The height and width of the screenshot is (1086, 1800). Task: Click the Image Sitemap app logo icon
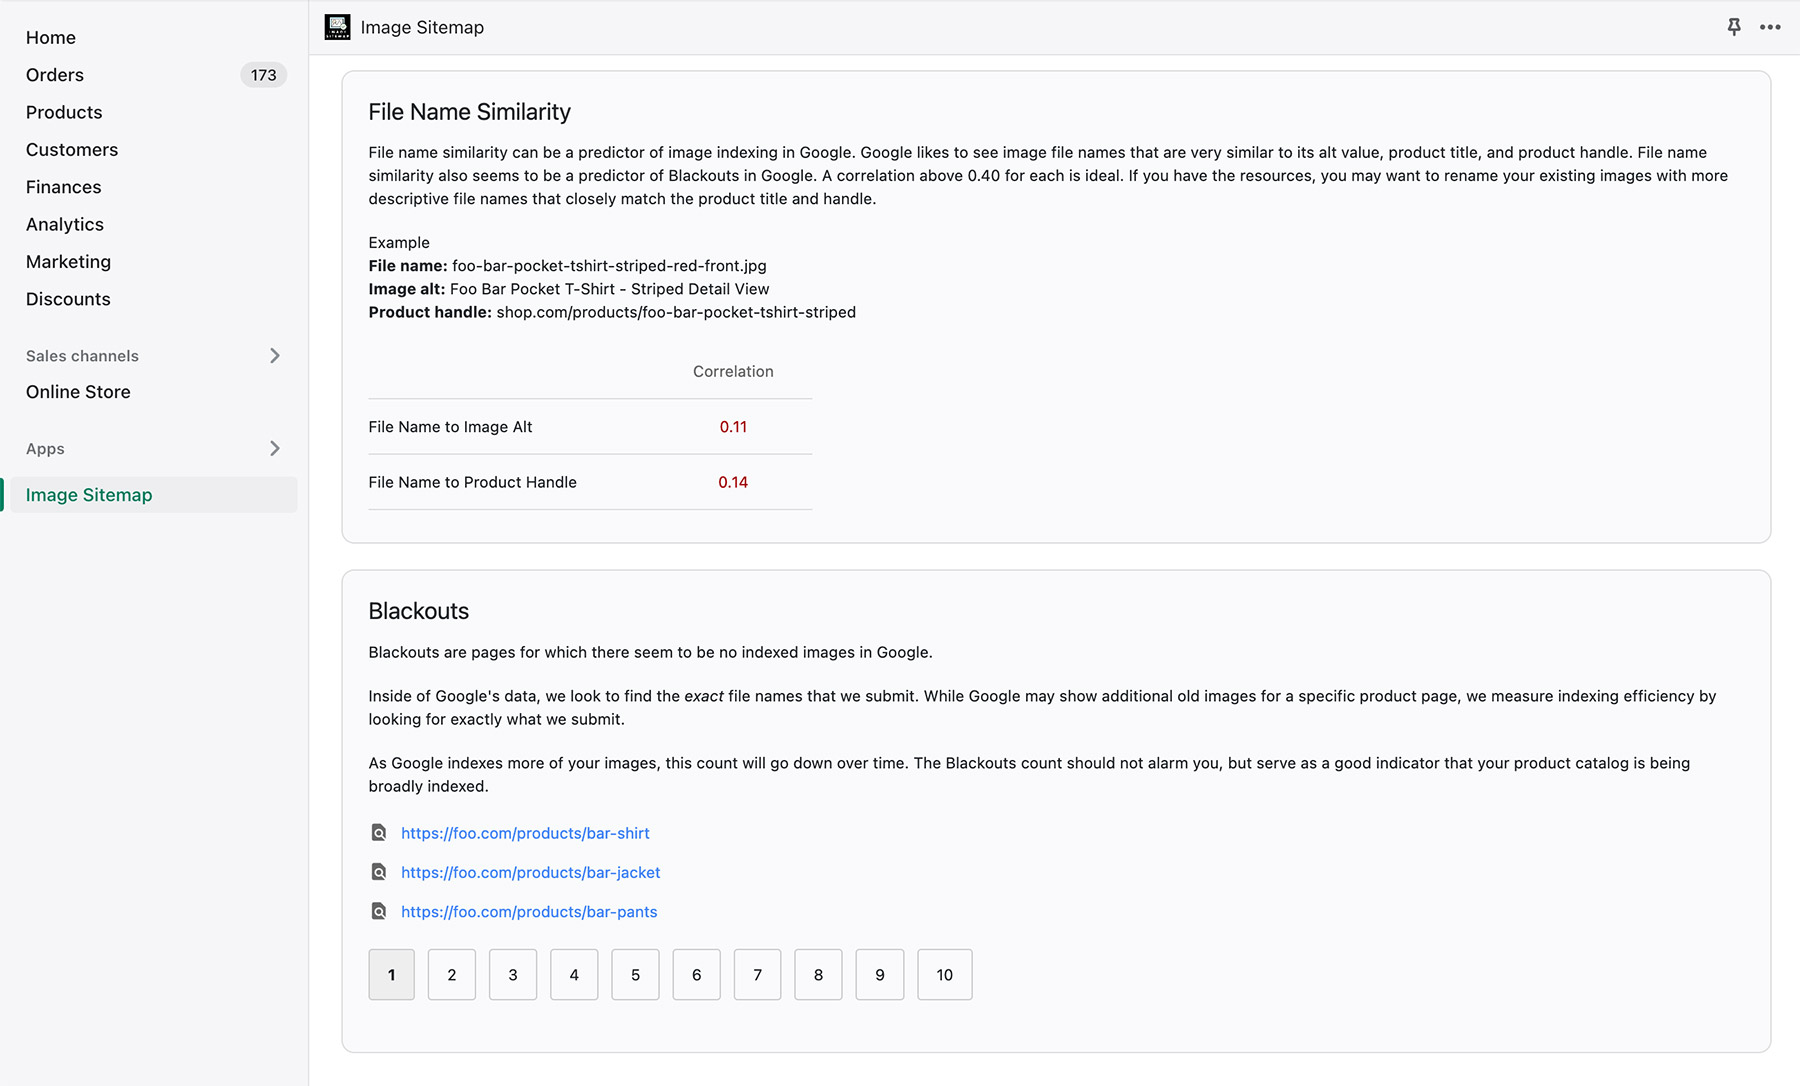click(338, 27)
